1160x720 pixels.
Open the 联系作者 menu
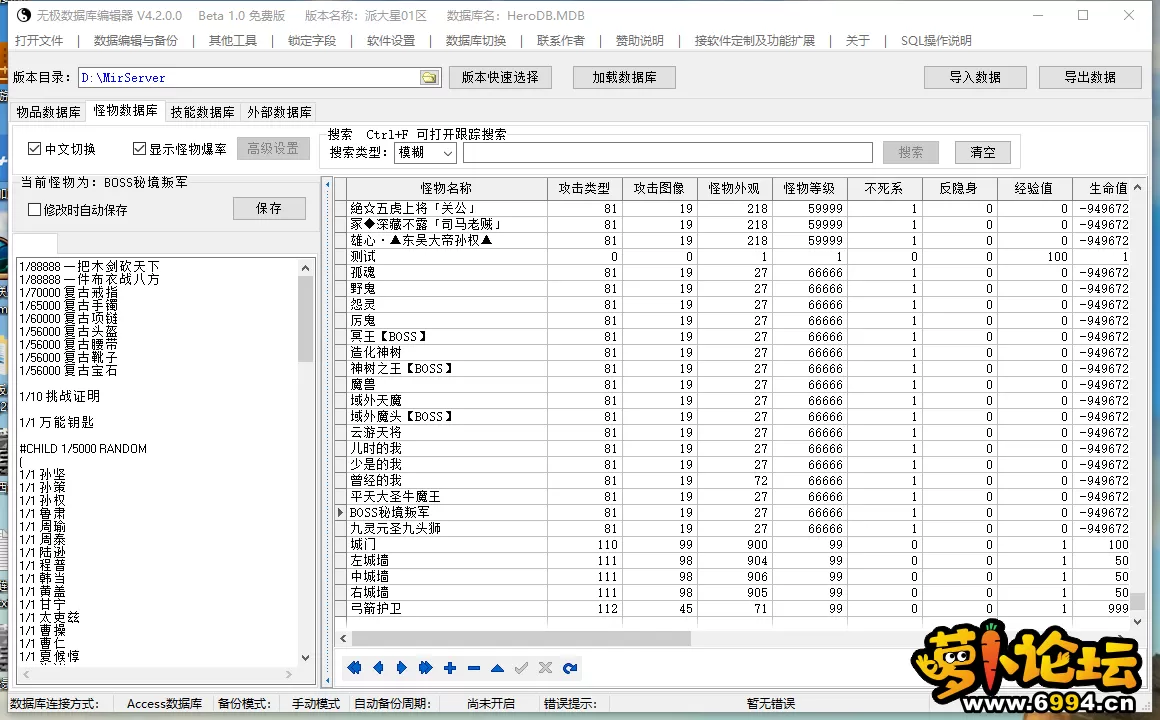tap(561, 41)
